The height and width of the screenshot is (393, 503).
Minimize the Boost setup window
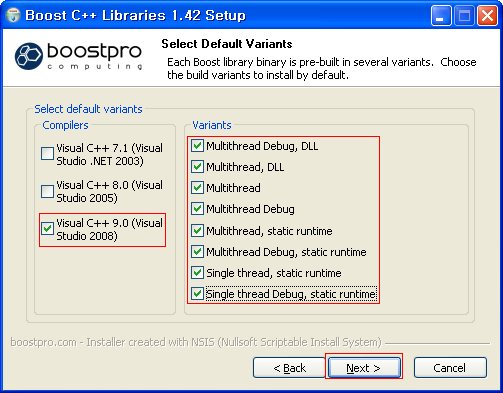click(x=441, y=15)
